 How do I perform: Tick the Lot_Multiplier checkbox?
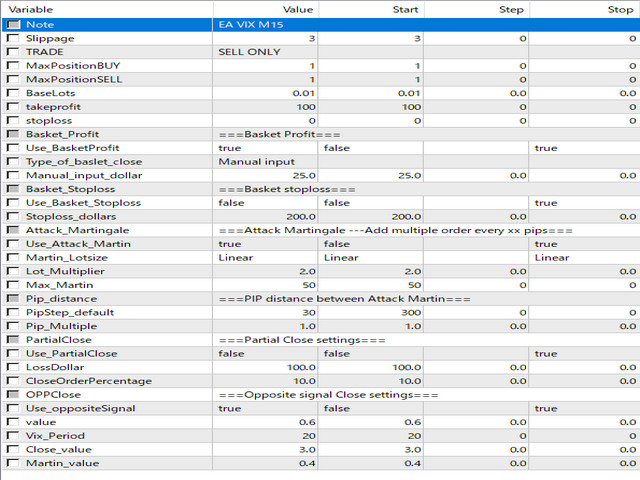pyautogui.click(x=13, y=271)
